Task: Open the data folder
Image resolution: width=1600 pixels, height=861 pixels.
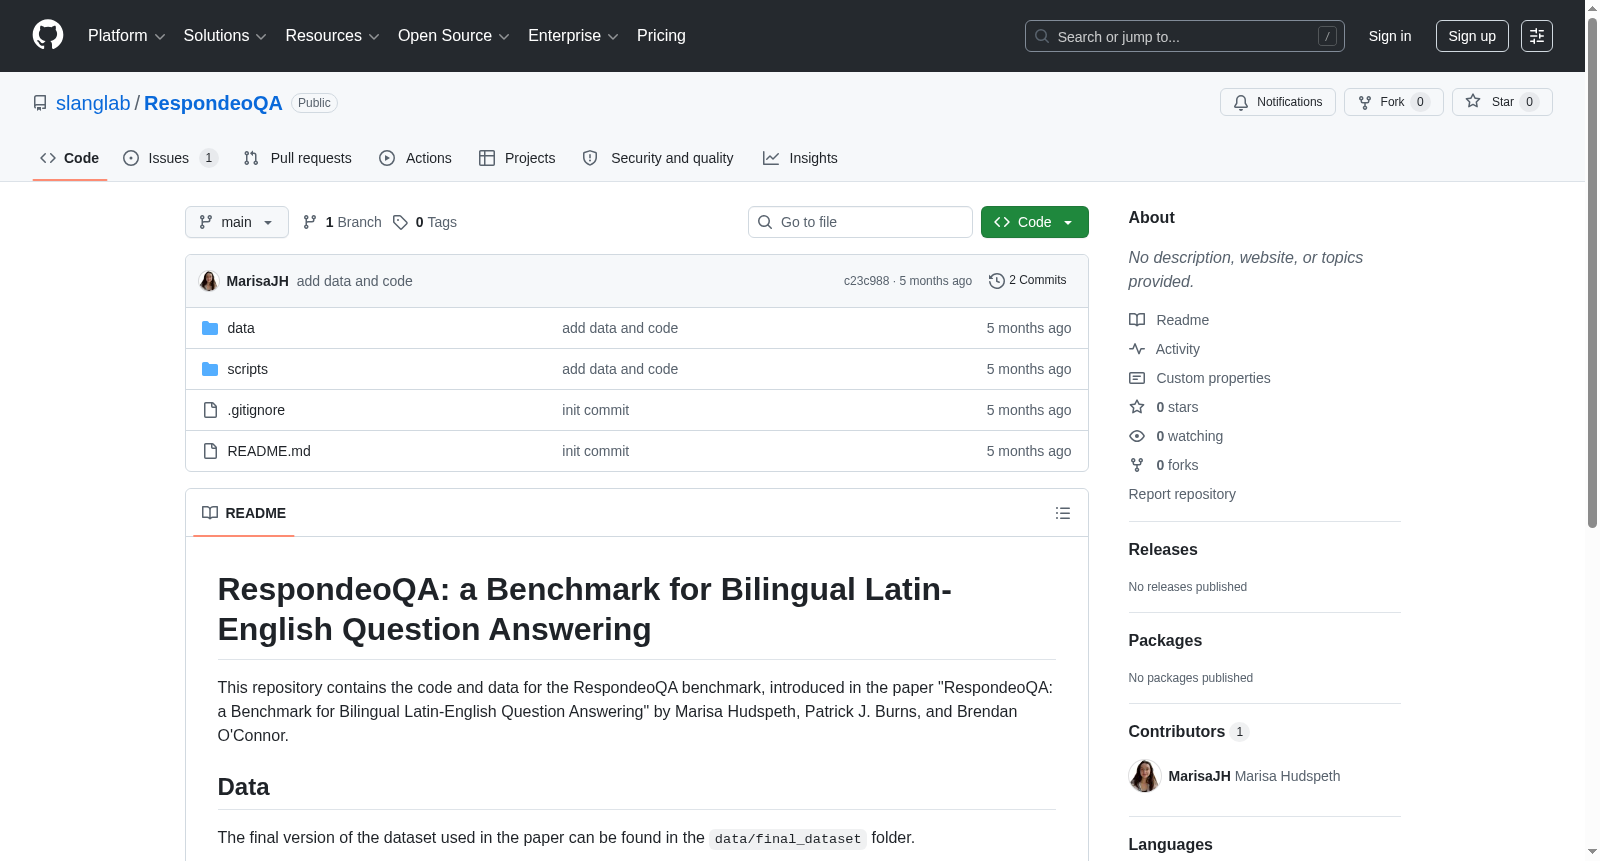Action: 241,328
